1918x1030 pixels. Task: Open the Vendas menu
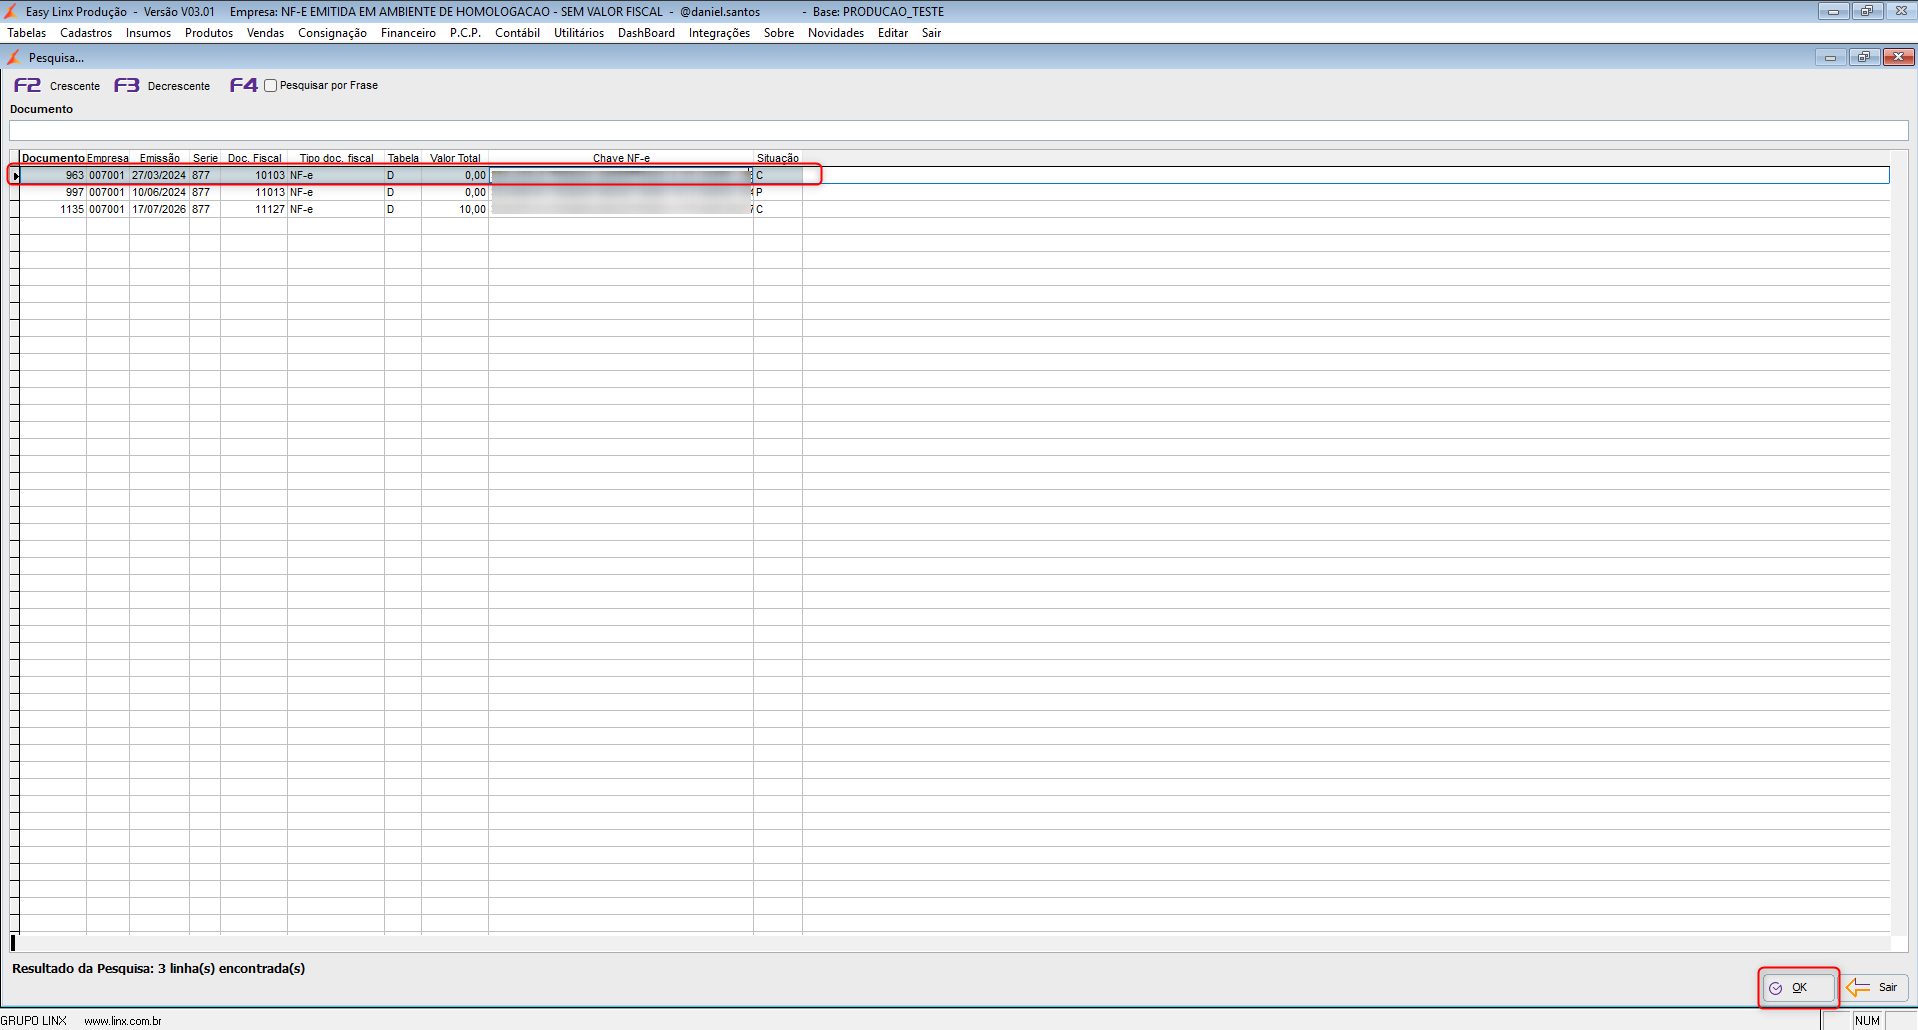point(265,33)
